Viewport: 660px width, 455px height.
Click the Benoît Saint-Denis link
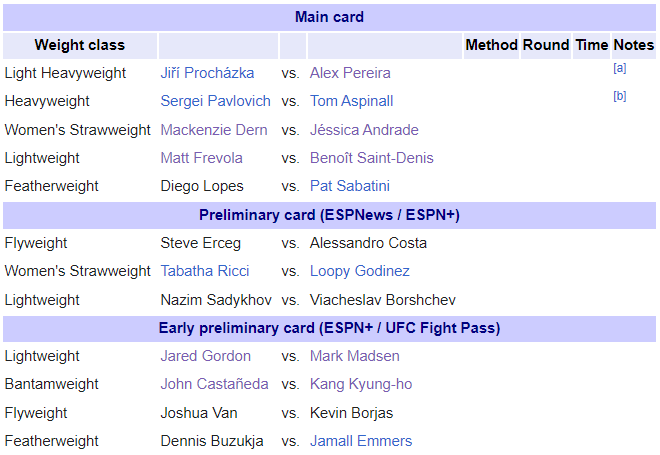(x=372, y=158)
